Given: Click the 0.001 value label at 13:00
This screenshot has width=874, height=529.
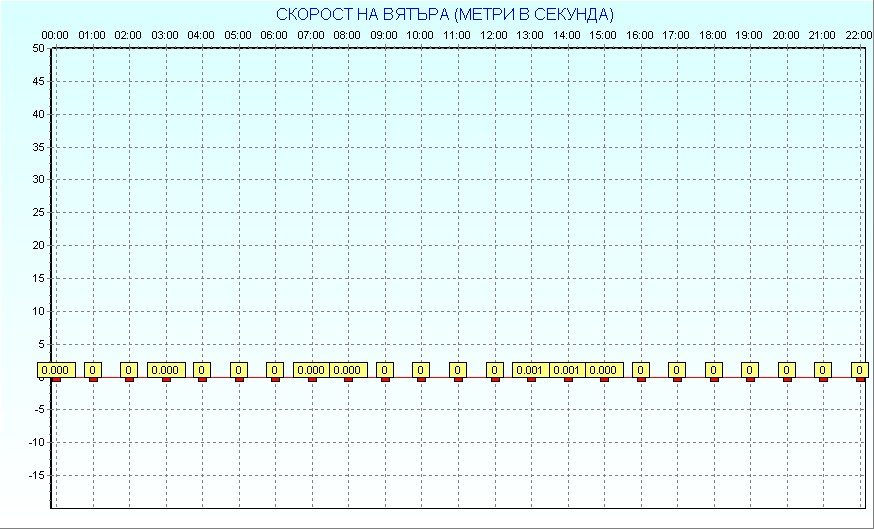Looking at the screenshot, I should [530, 370].
